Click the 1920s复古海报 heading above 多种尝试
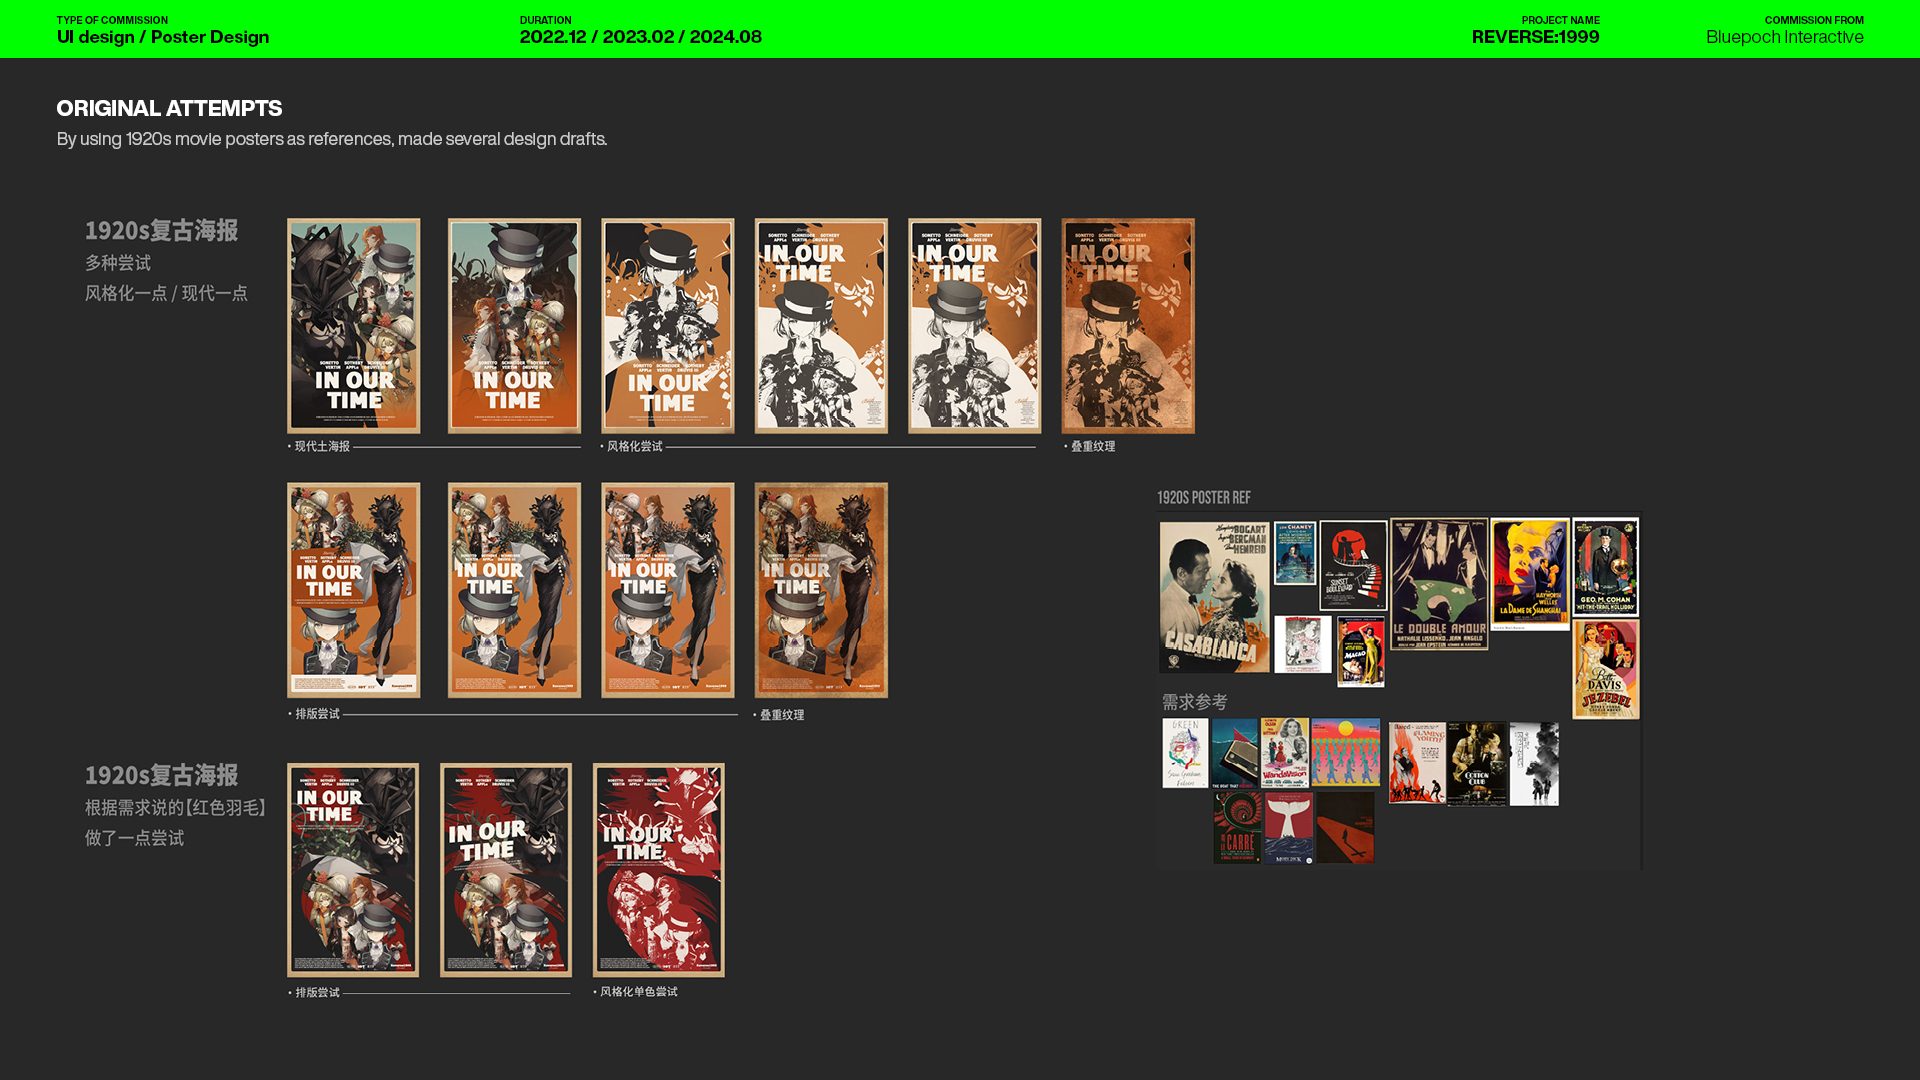The image size is (1920, 1080). [161, 230]
